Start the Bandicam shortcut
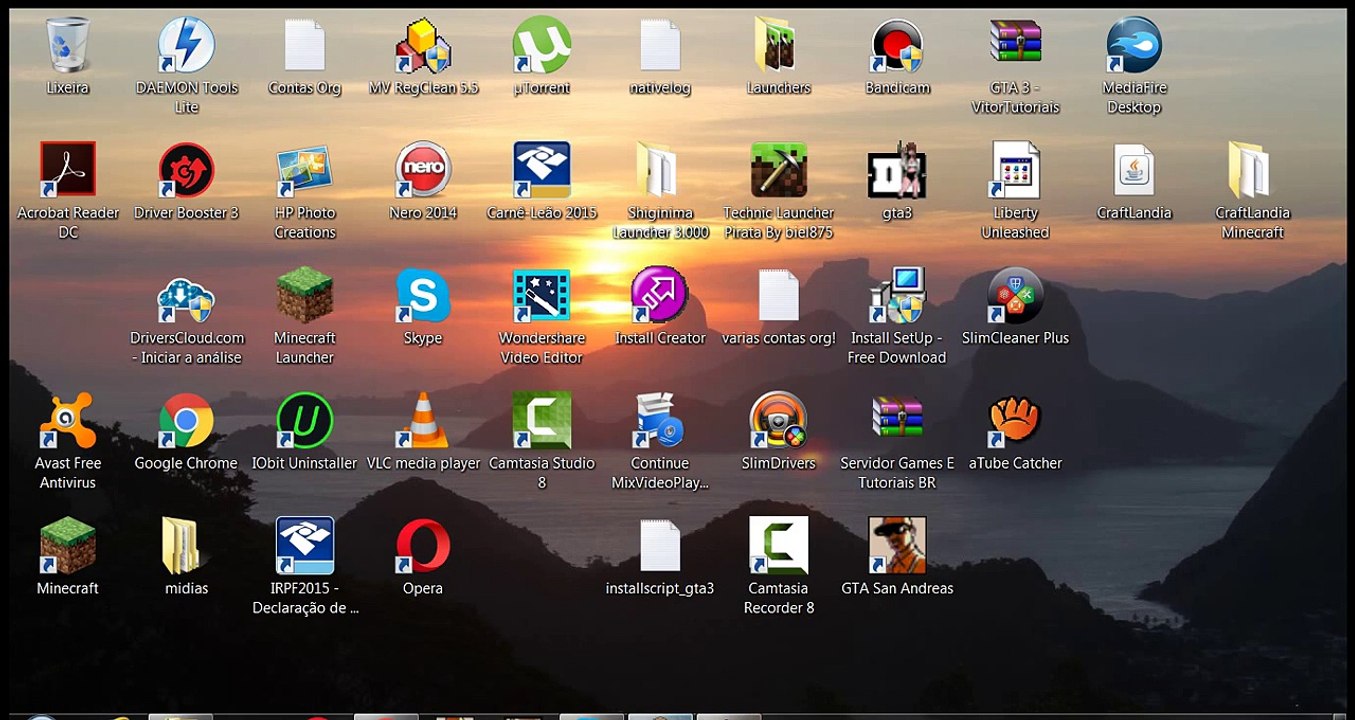The image size is (1355, 720). coord(897,45)
